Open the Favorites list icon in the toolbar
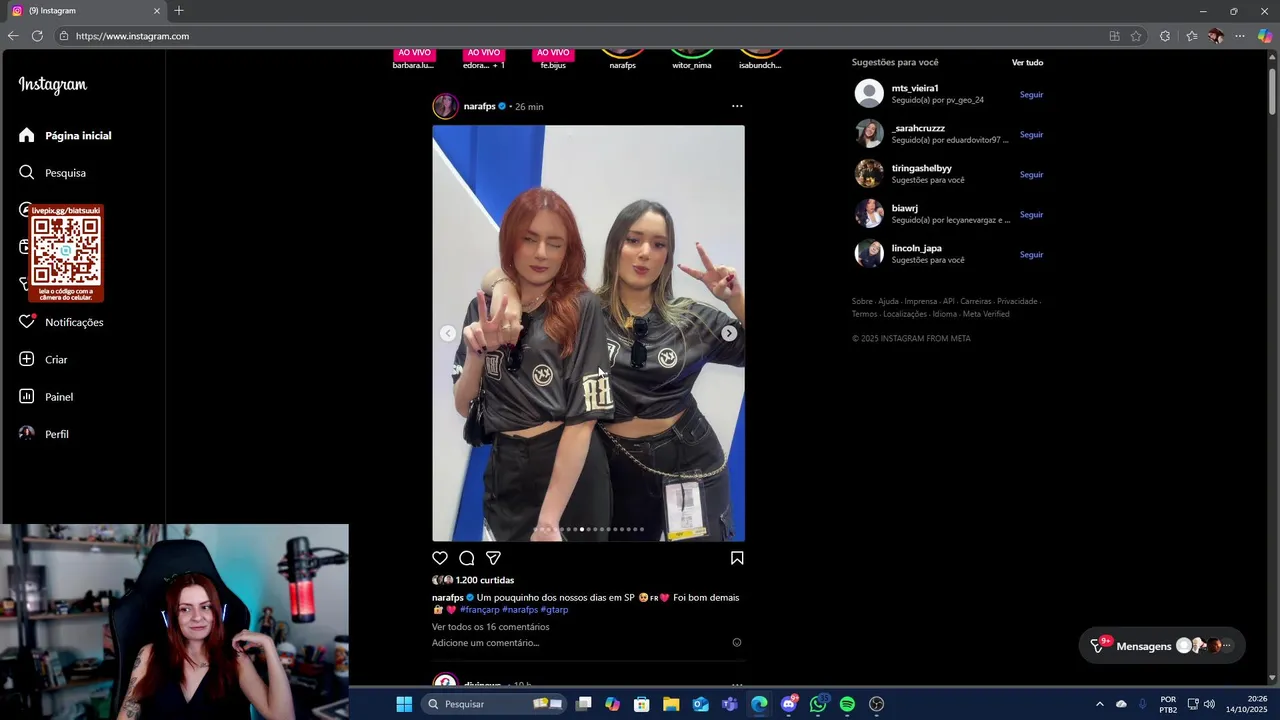Image resolution: width=1280 pixels, height=720 pixels. [1191, 36]
